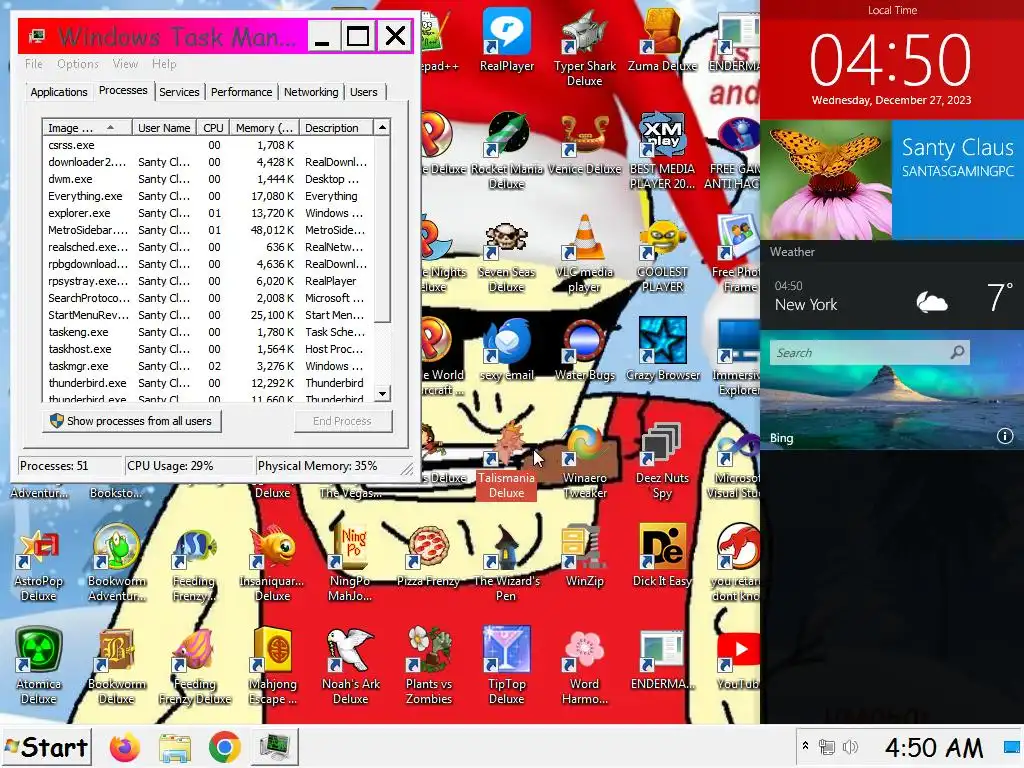
Task: Launch Pizza Frenzy from the desktop
Action: [x=428, y=556]
